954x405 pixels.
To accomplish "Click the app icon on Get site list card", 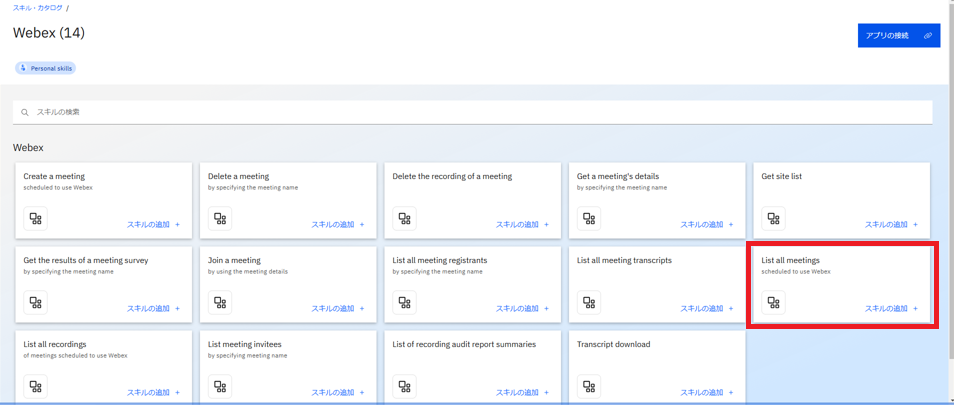I will 773,219.
